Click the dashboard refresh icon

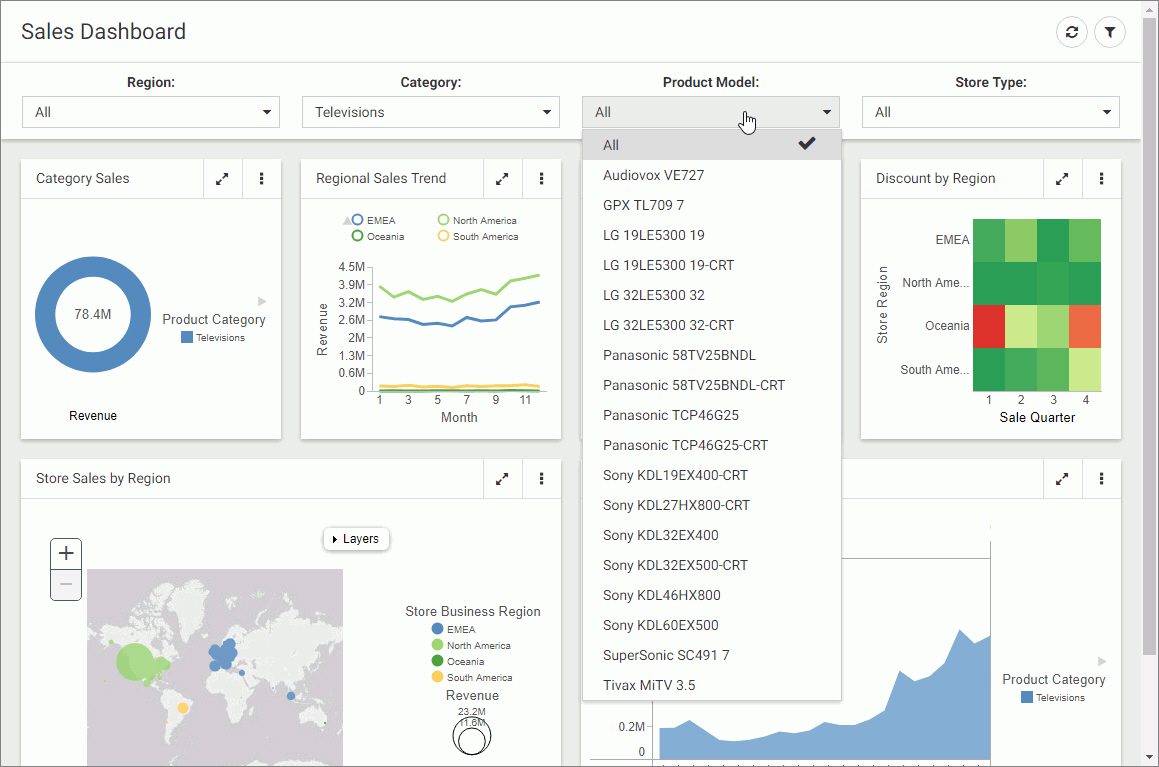1072,32
